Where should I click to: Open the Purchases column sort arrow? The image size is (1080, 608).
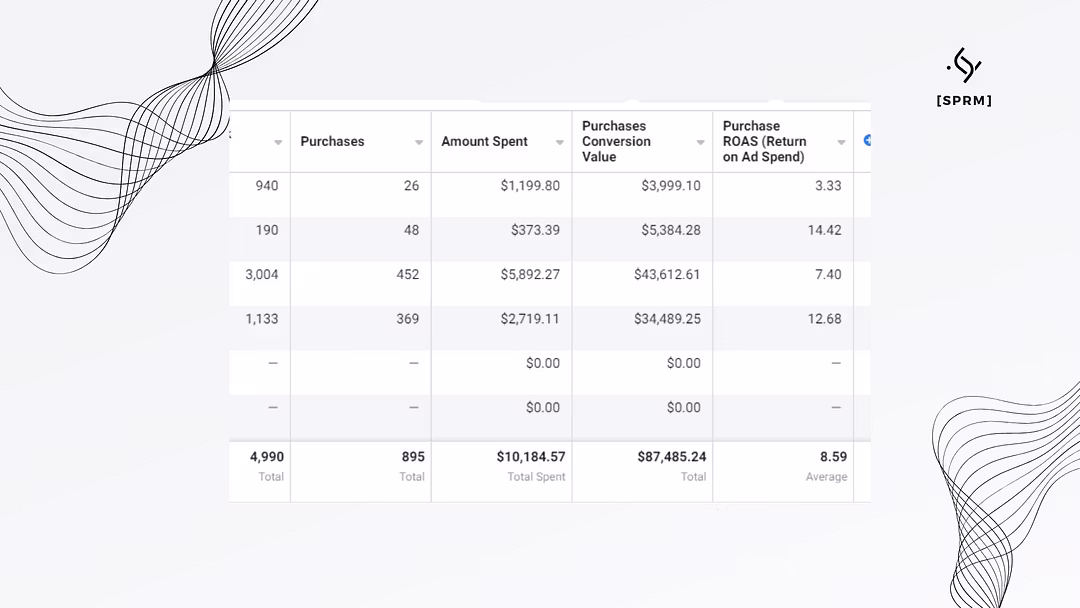click(419, 142)
